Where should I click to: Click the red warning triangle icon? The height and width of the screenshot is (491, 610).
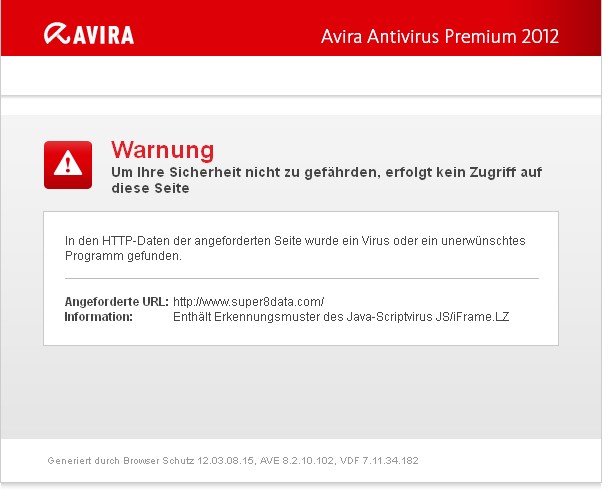(68, 165)
